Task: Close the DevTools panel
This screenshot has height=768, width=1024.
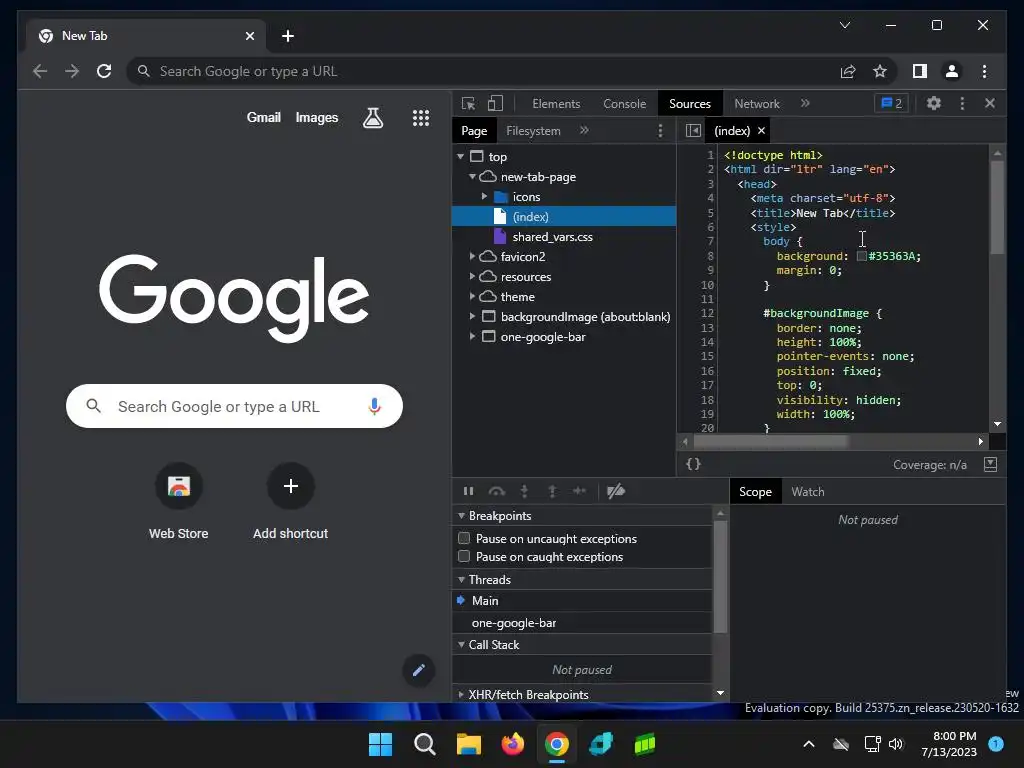Action: pyautogui.click(x=990, y=103)
